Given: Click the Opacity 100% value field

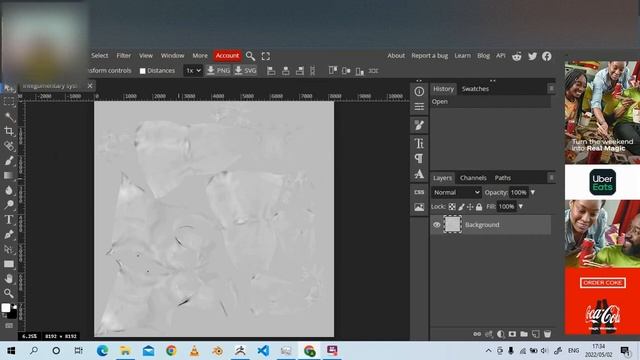Looking at the screenshot, I should [519, 192].
